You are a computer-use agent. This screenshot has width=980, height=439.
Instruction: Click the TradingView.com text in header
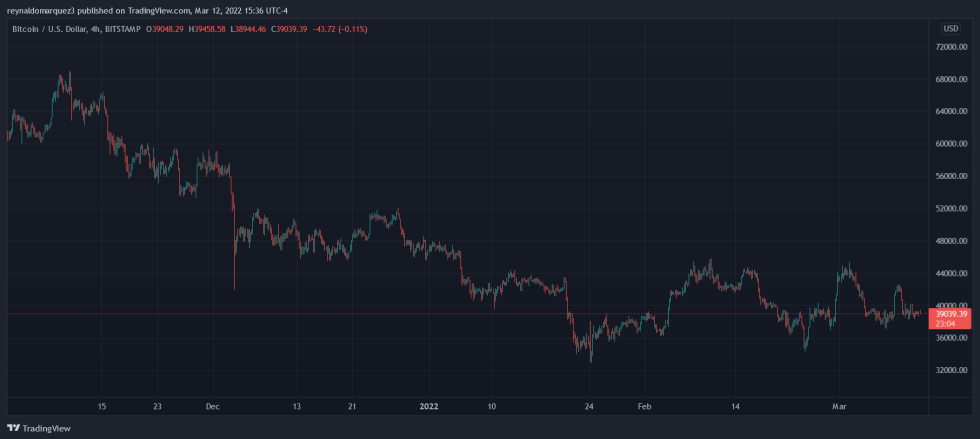159,10
